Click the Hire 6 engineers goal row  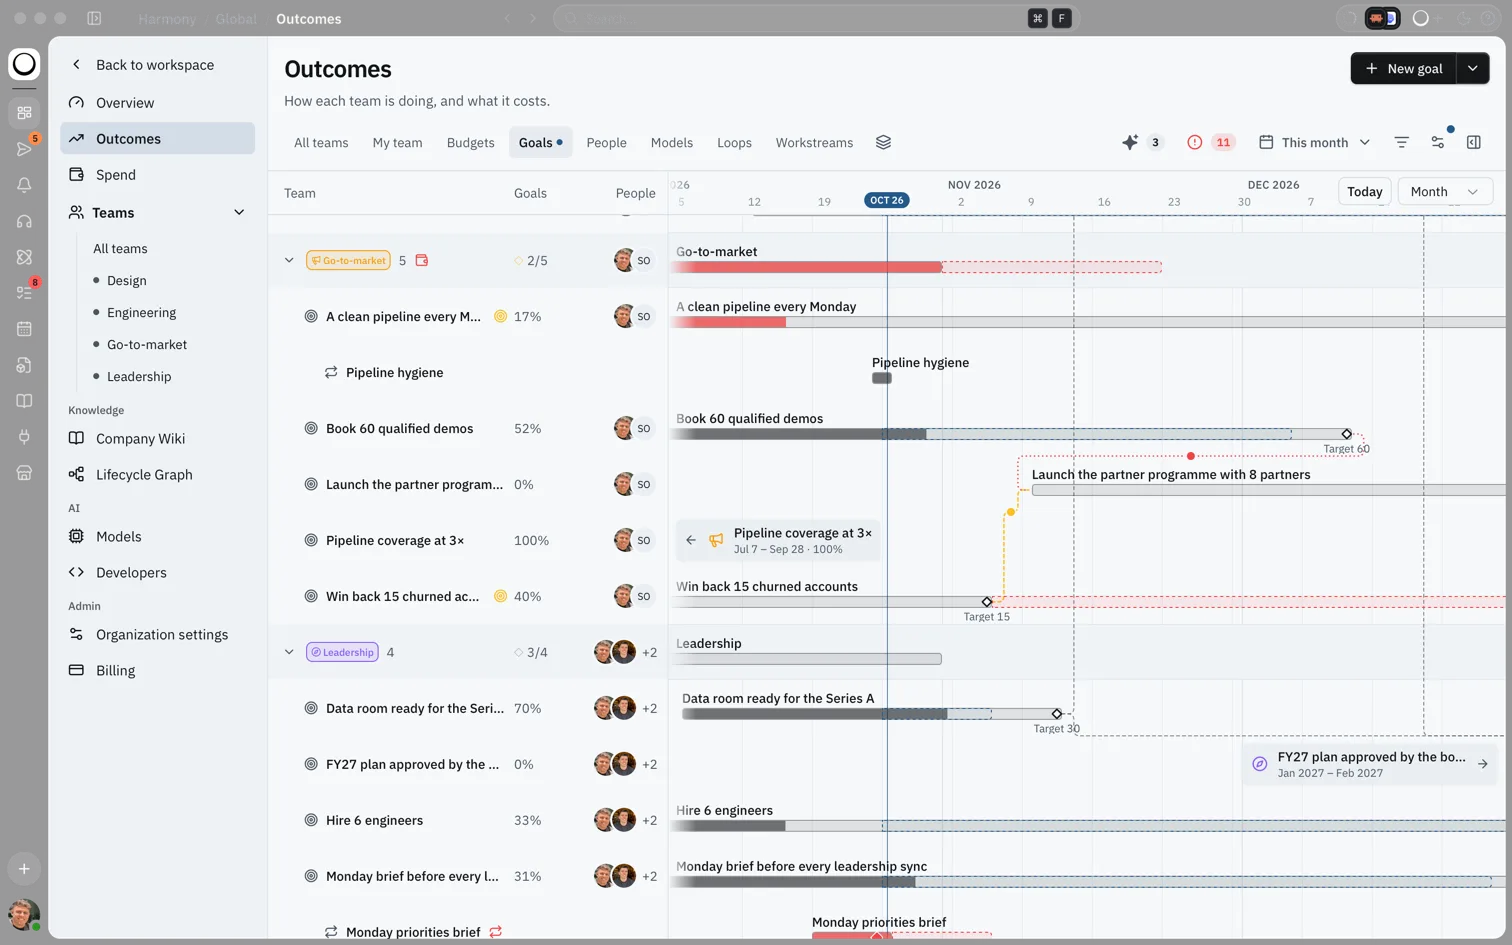tap(468, 820)
